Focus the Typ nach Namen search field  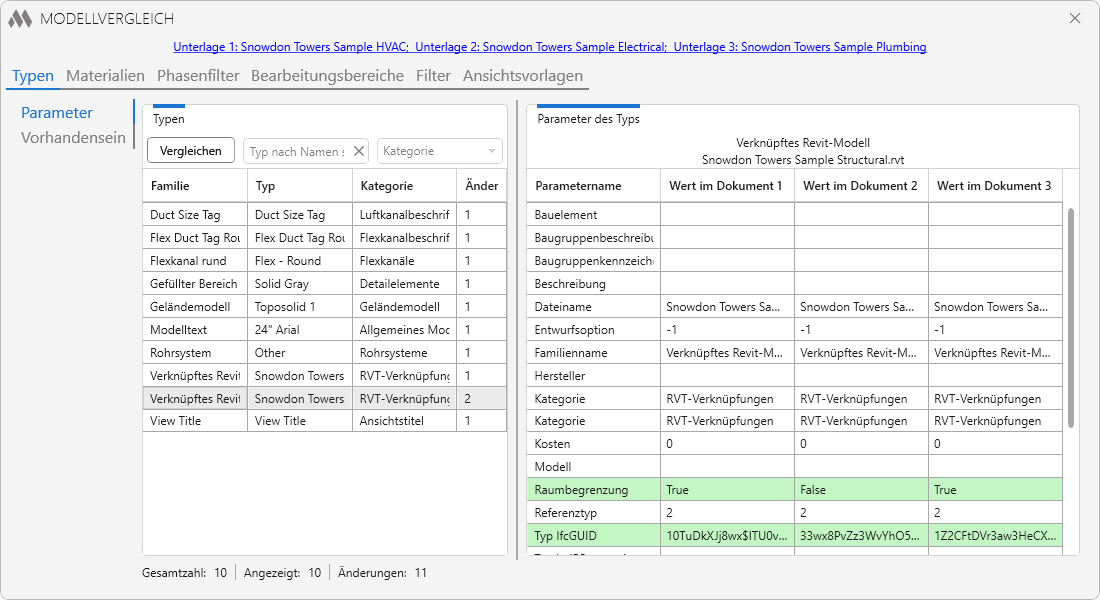(297, 151)
